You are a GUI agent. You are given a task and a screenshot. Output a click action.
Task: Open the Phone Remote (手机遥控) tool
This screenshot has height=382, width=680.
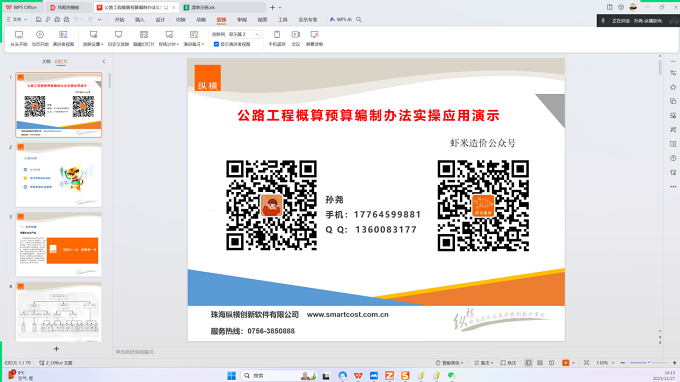(x=277, y=38)
